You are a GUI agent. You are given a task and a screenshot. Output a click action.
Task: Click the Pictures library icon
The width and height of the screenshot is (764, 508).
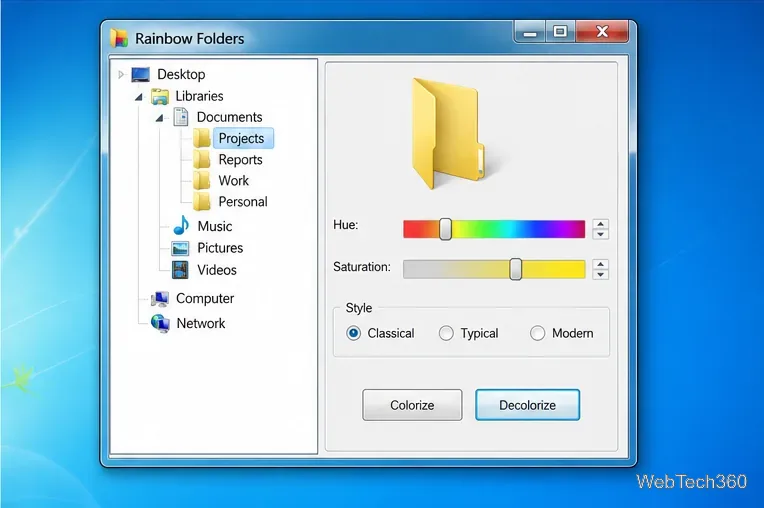click(x=180, y=248)
